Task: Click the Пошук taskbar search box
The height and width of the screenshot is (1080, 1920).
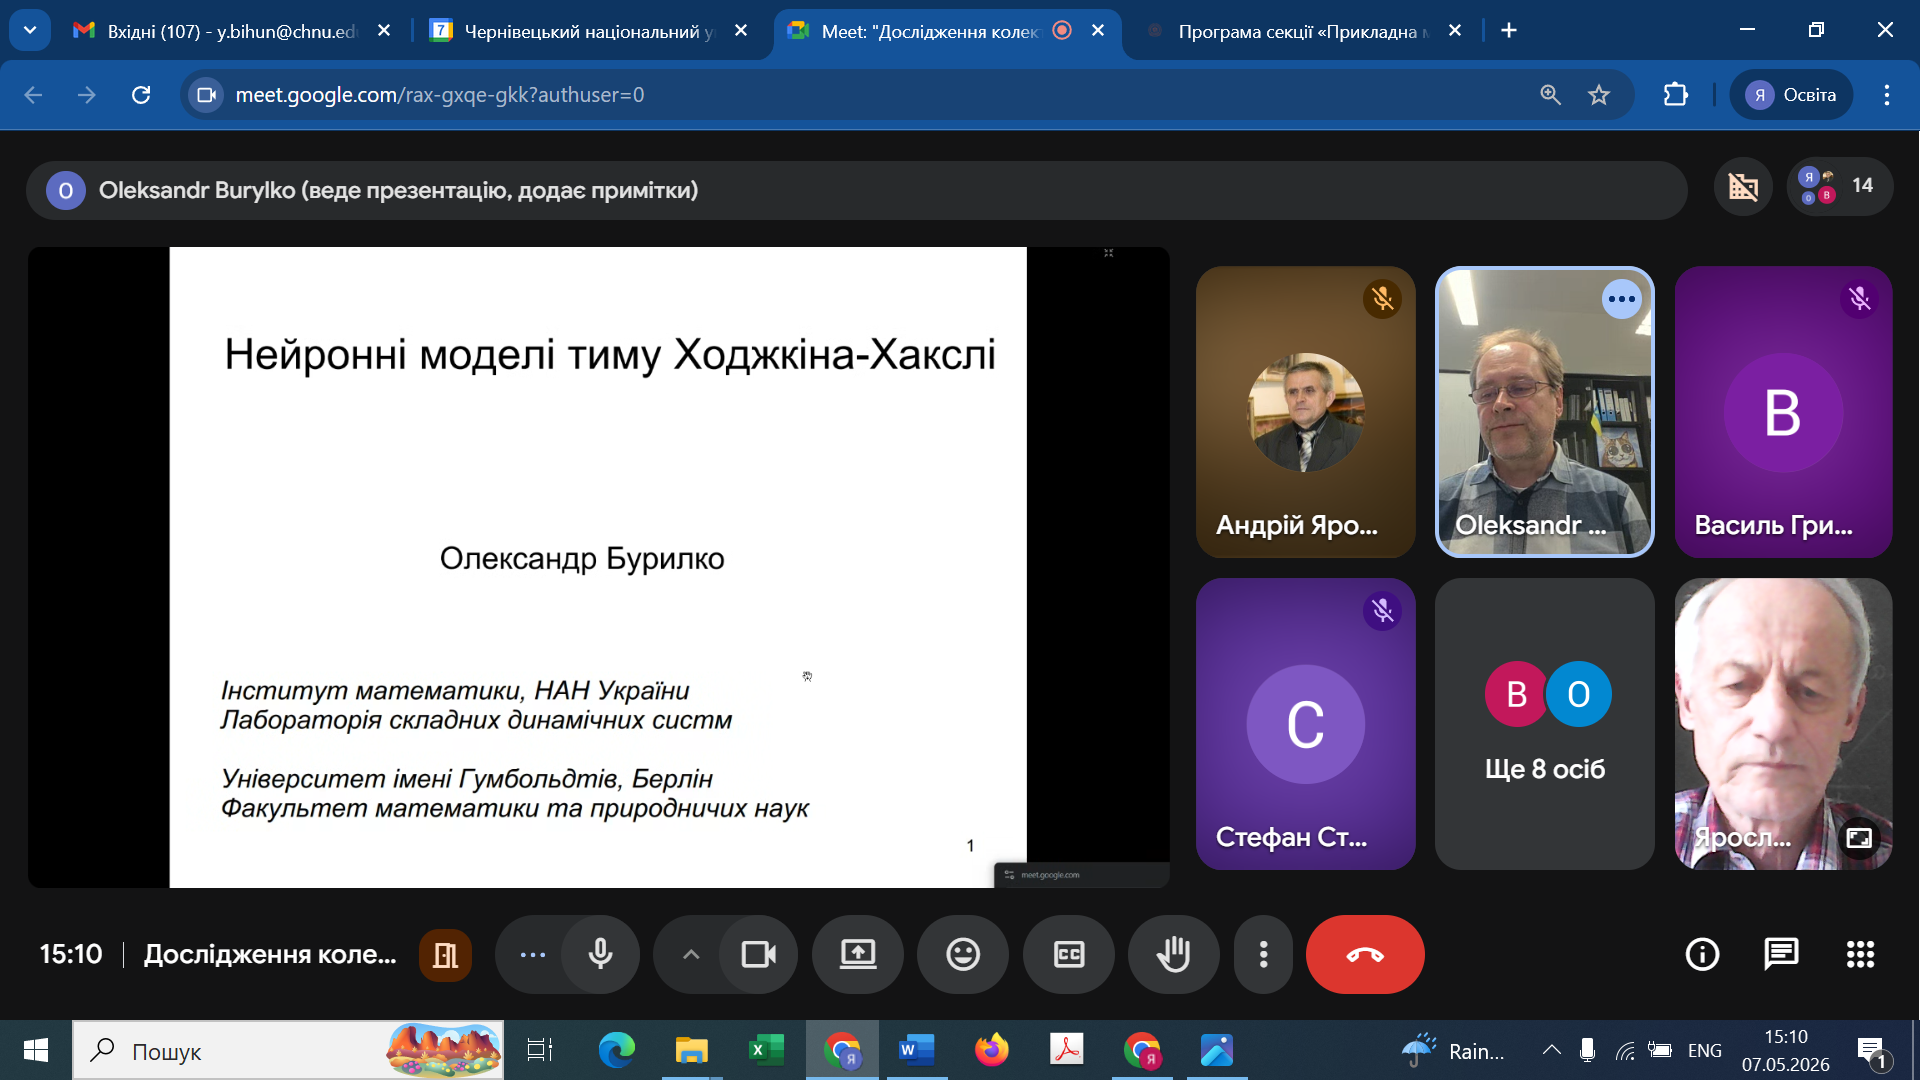Action: 288,1050
